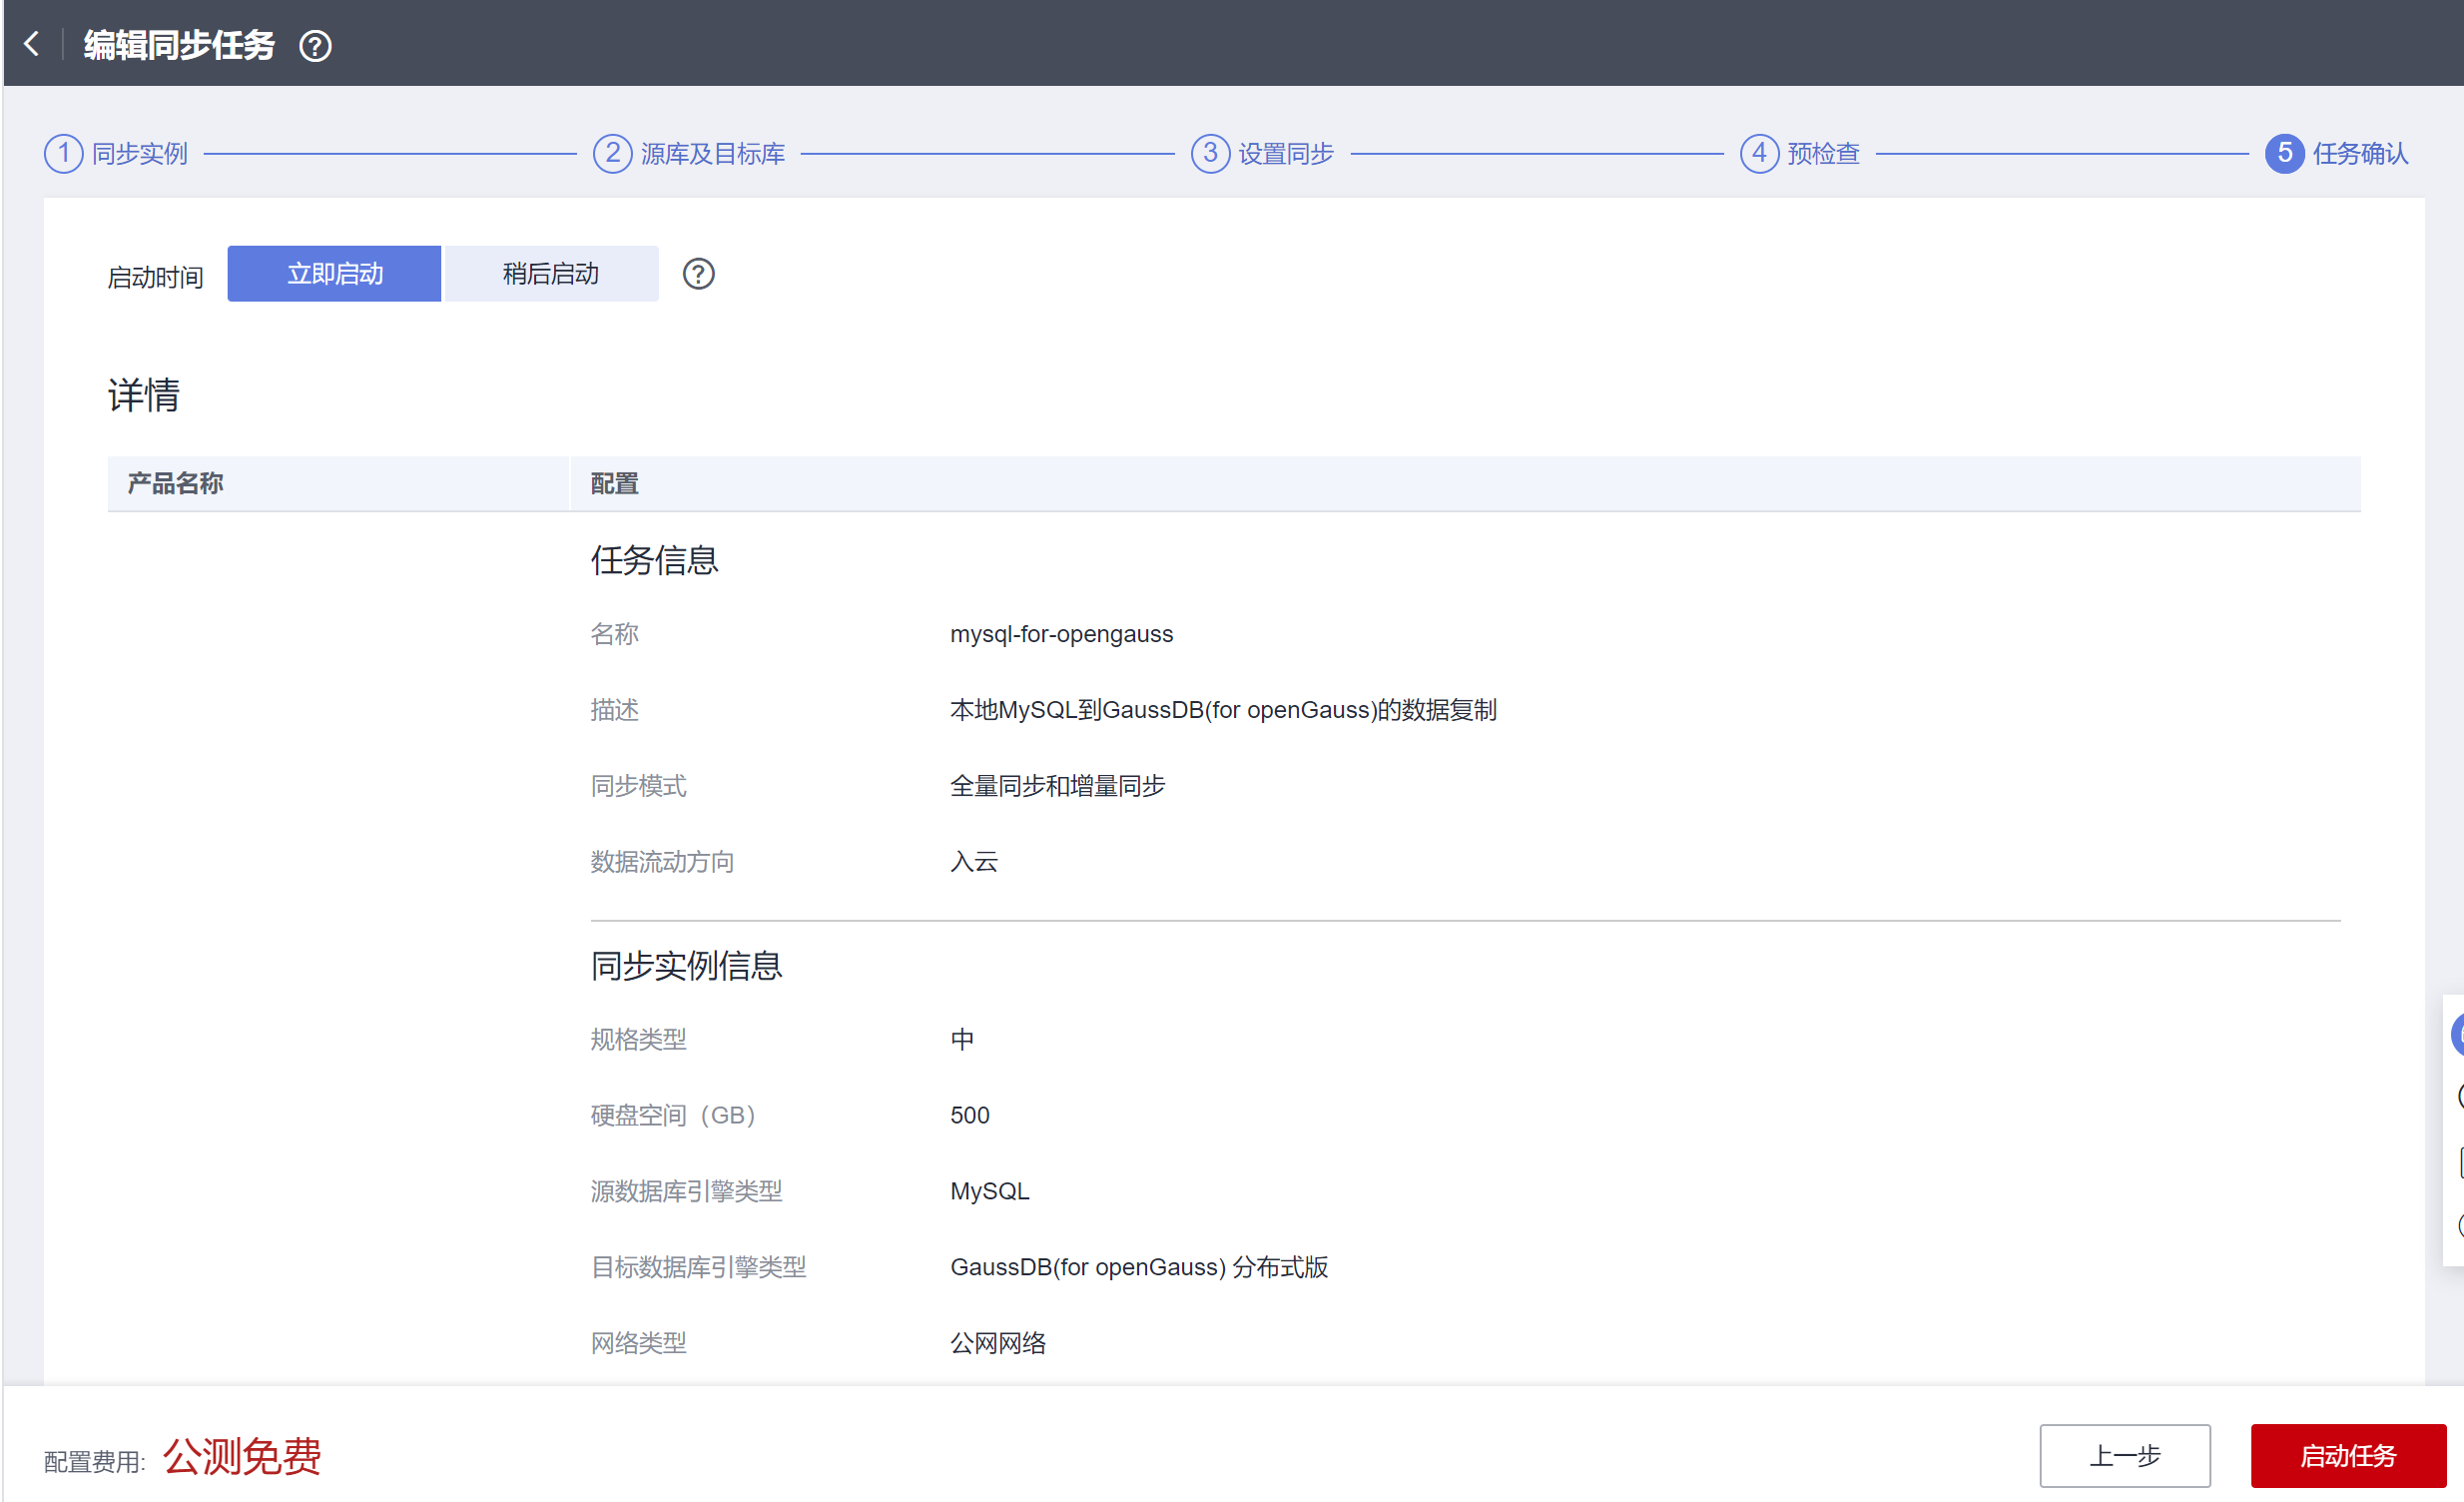Click the 产品名称 column header
The image size is (2464, 1502).
pos(175,484)
